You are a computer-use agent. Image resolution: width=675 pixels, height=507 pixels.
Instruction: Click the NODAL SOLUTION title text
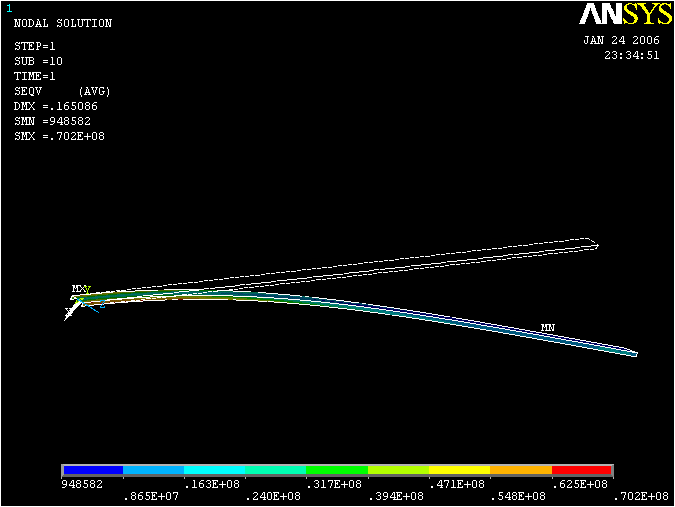click(62, 23)
